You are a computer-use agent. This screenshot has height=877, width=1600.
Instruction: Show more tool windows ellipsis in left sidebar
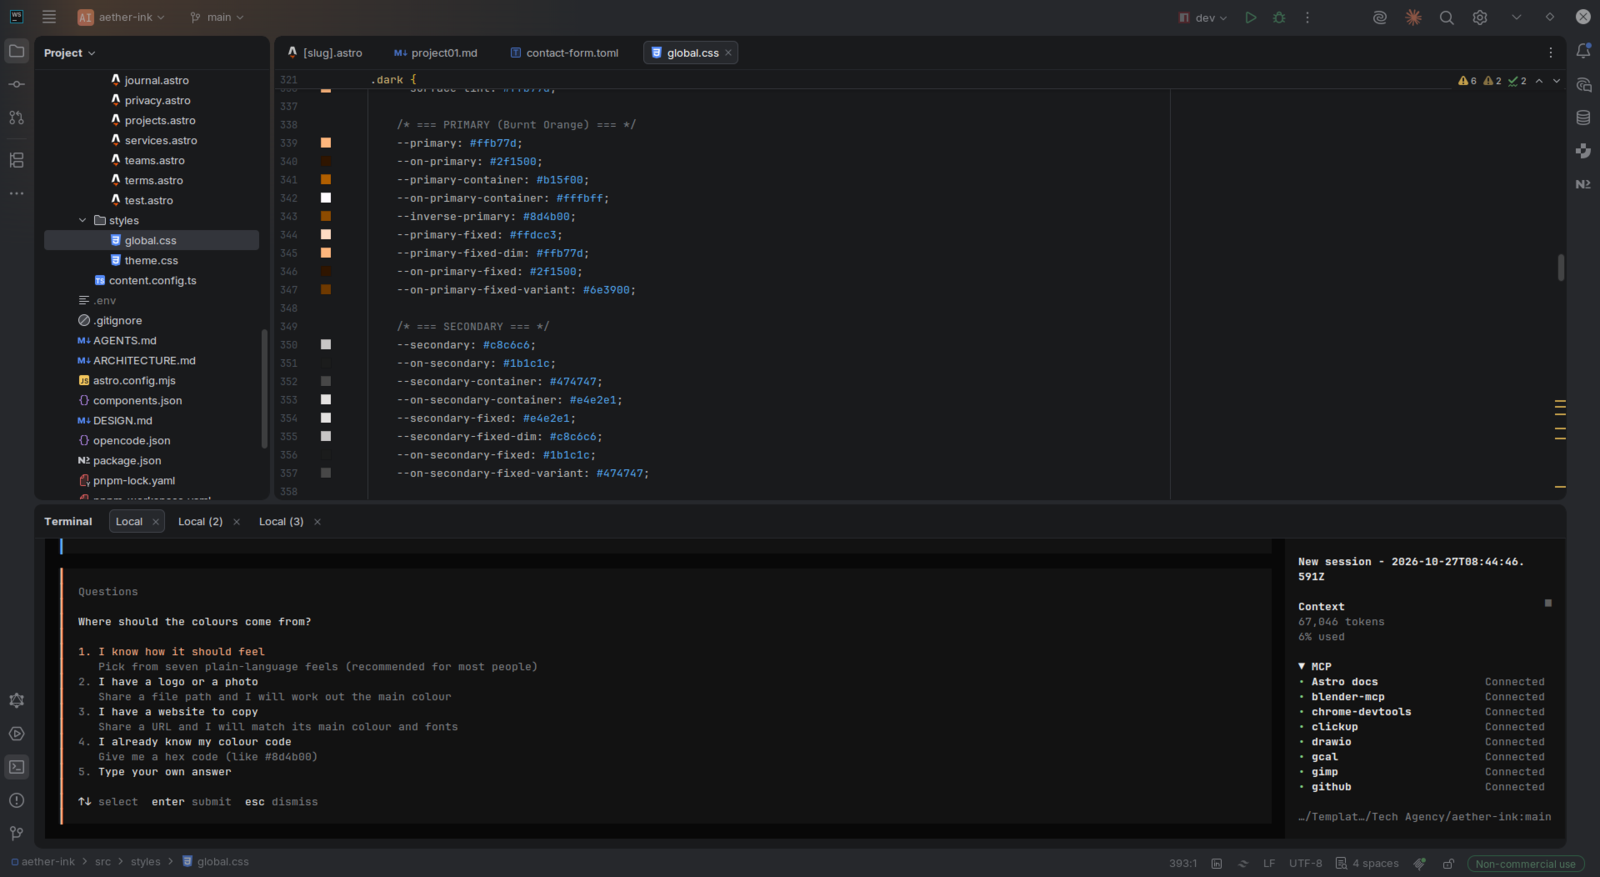point(17,193)
